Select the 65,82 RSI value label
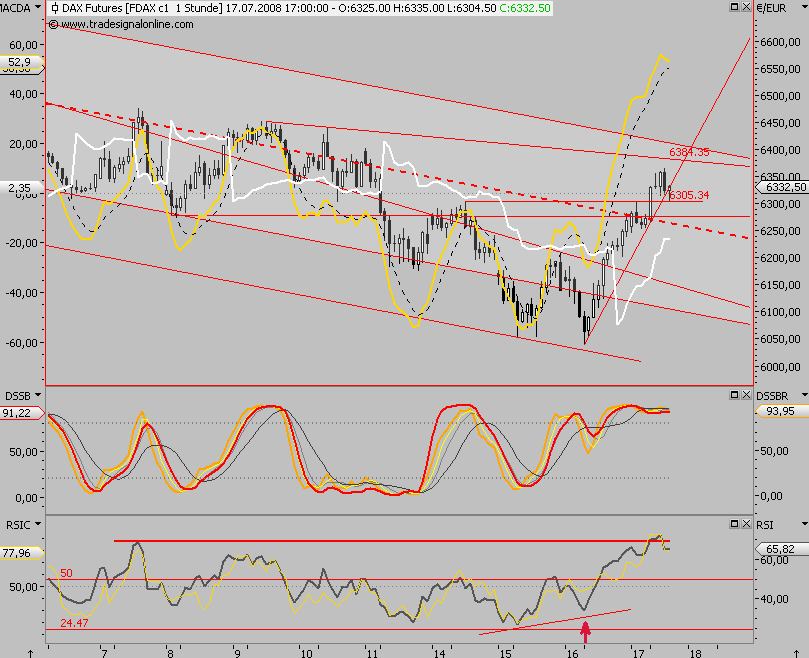This screenshot has width=809, height=658. 782,549
